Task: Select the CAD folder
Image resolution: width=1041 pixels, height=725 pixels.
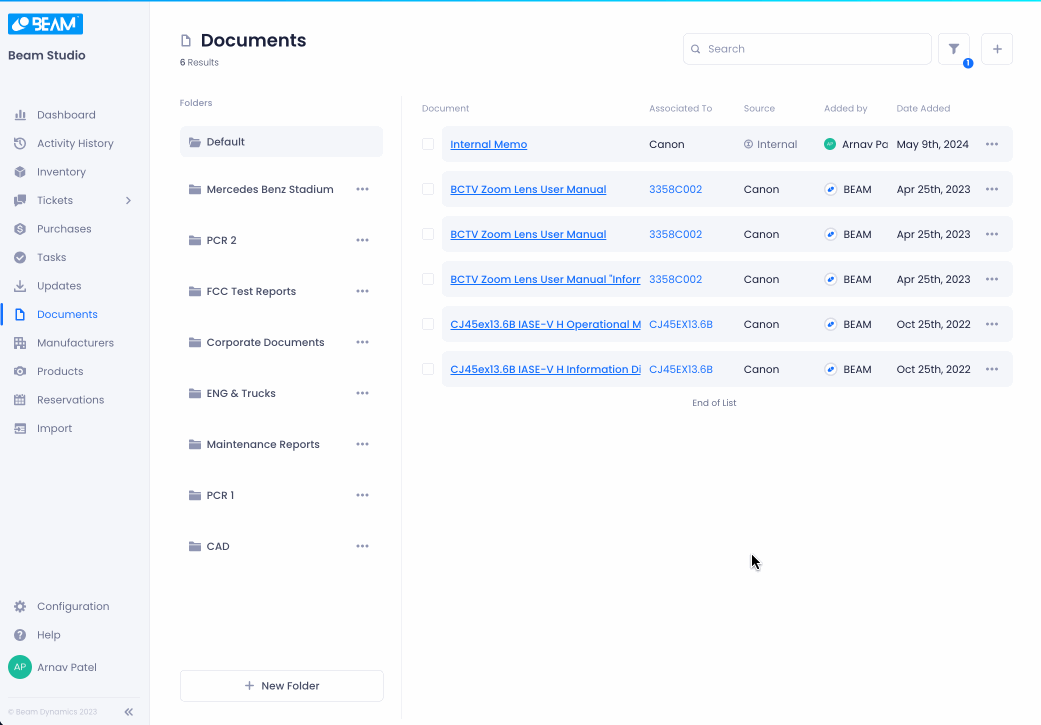Action: 218,546
